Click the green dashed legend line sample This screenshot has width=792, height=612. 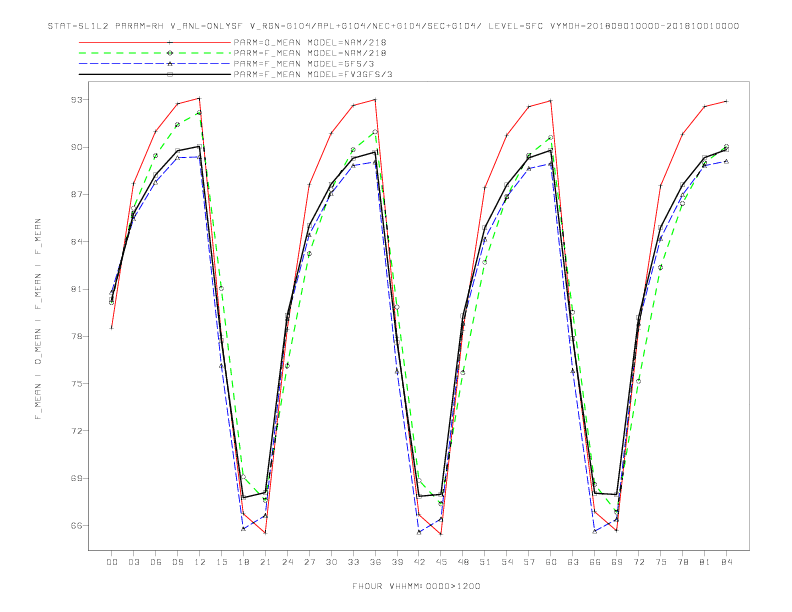pyautogui.click(x=155, y=53)
